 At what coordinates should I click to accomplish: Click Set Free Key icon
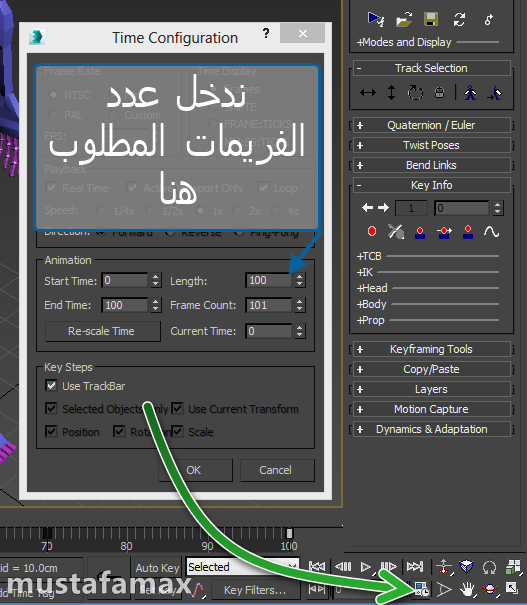coord(468,232)
